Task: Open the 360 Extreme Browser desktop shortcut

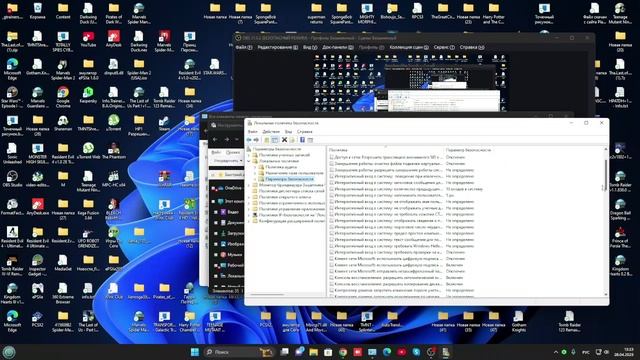Action: [x=63, y=293]
